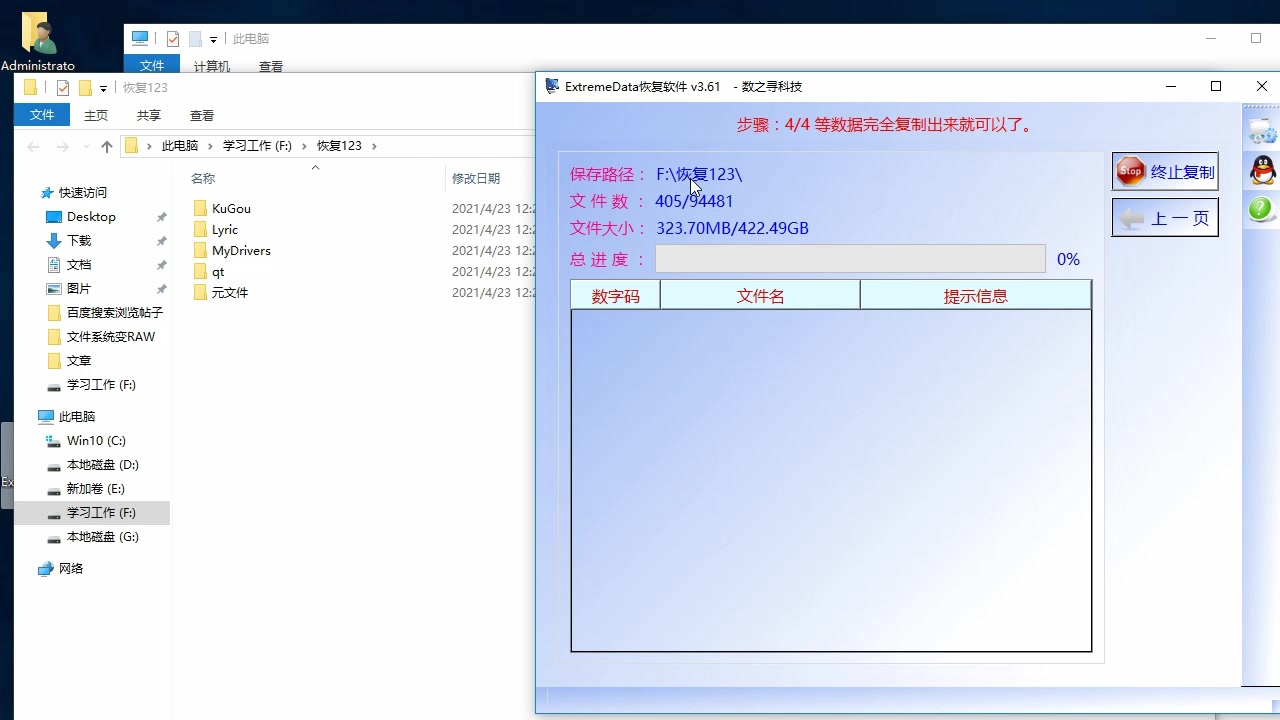Open the green help question icon

tap(1261, 209)
